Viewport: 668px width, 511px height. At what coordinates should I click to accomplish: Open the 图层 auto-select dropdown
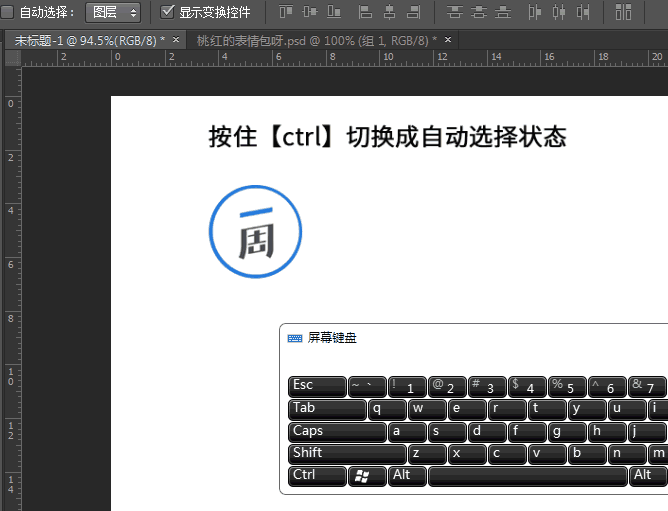pos(113,12)
